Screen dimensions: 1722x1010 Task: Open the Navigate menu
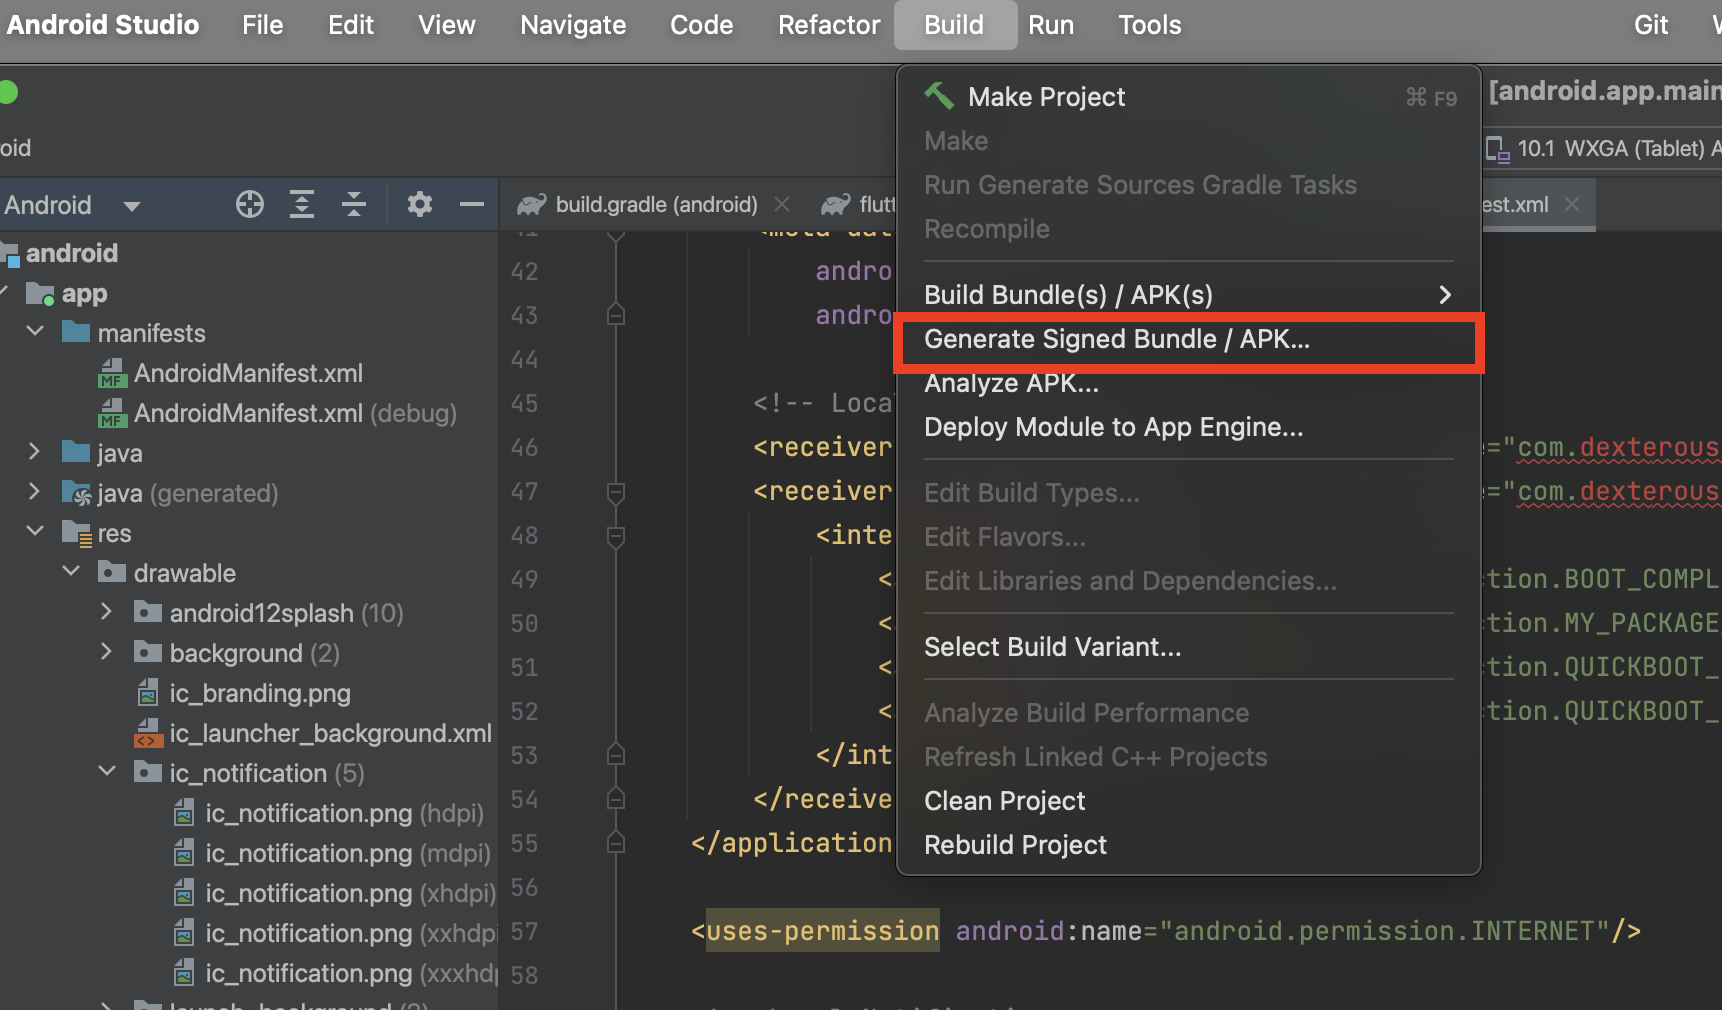coord(573,25)
